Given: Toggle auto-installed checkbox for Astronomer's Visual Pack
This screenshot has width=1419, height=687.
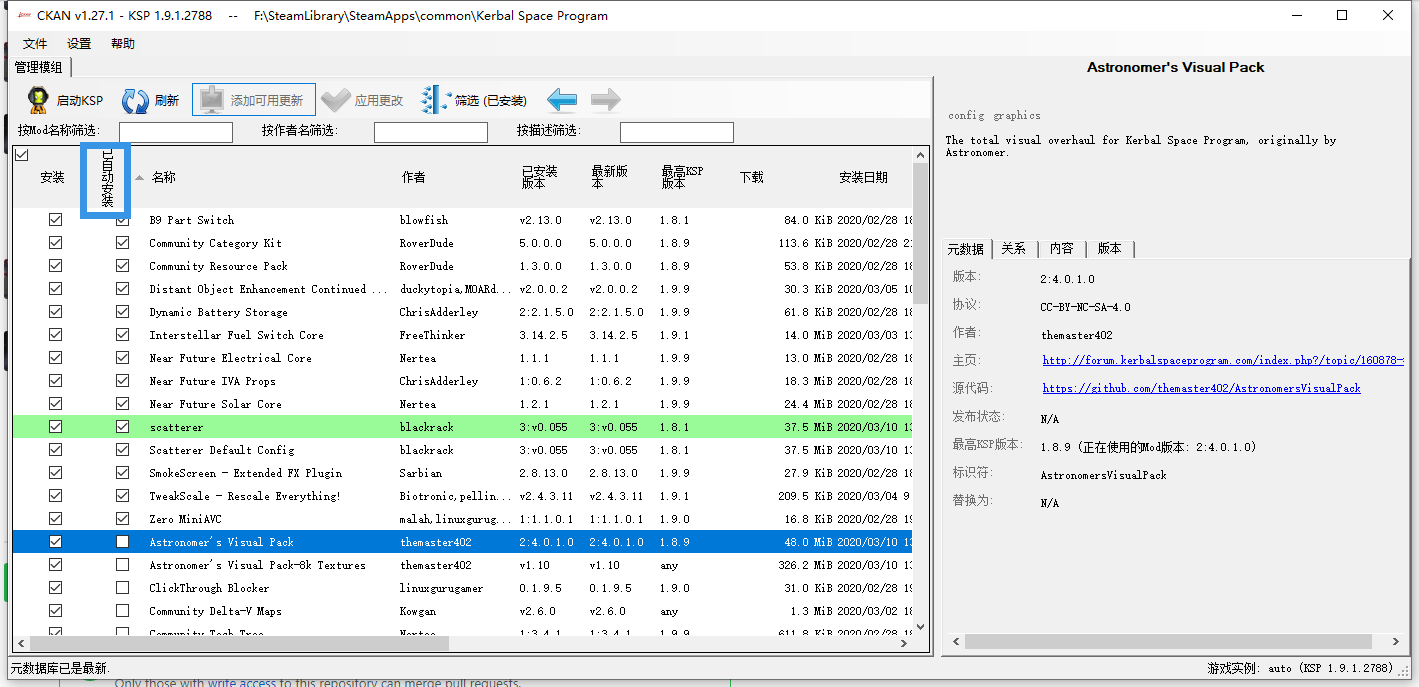Looking at the screenshot, I should [x=122, y=542].
